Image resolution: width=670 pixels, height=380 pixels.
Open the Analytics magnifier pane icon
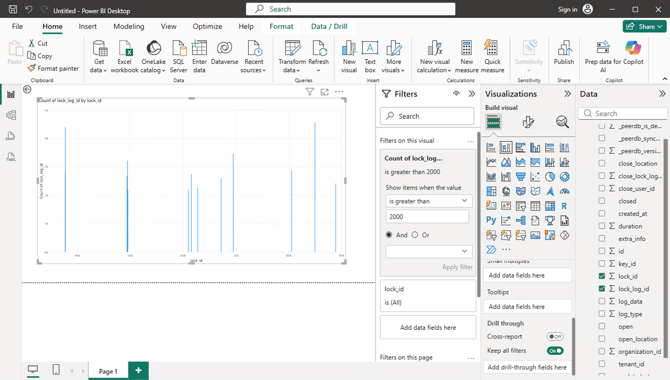[562, 122]
